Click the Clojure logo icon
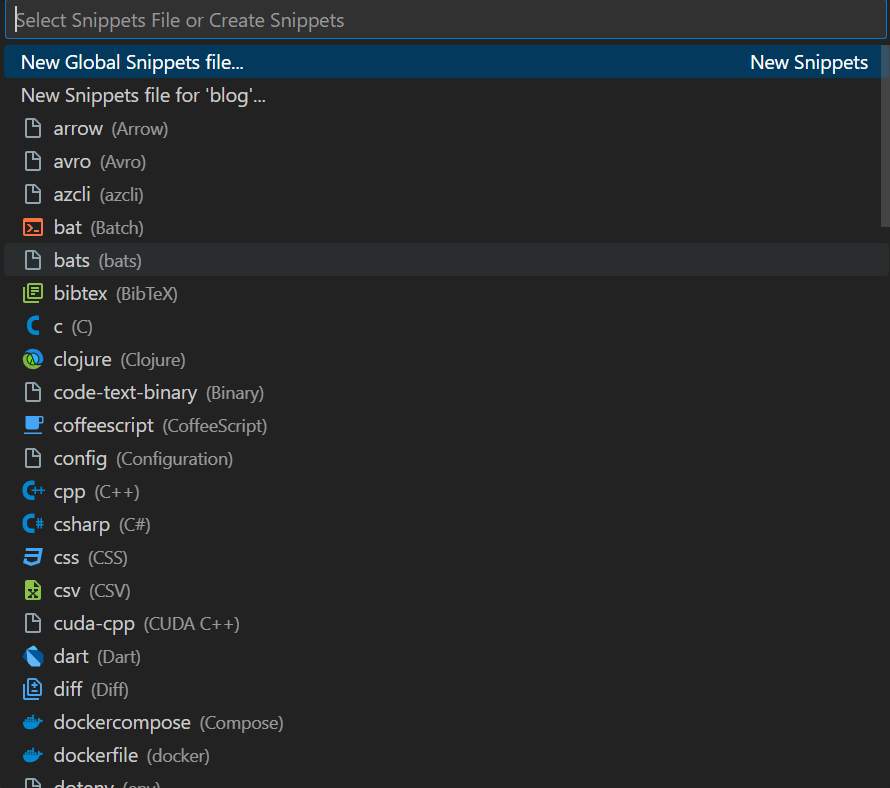Image resolution: width=890 pixels, height=788 pixels. click(33, 359)
